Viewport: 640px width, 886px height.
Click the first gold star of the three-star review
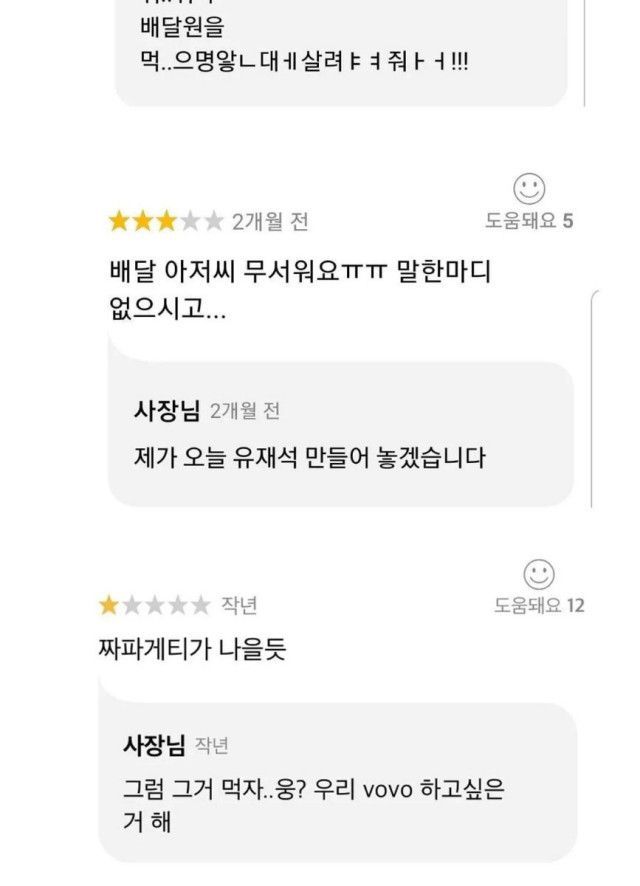[x=119, y=221]
